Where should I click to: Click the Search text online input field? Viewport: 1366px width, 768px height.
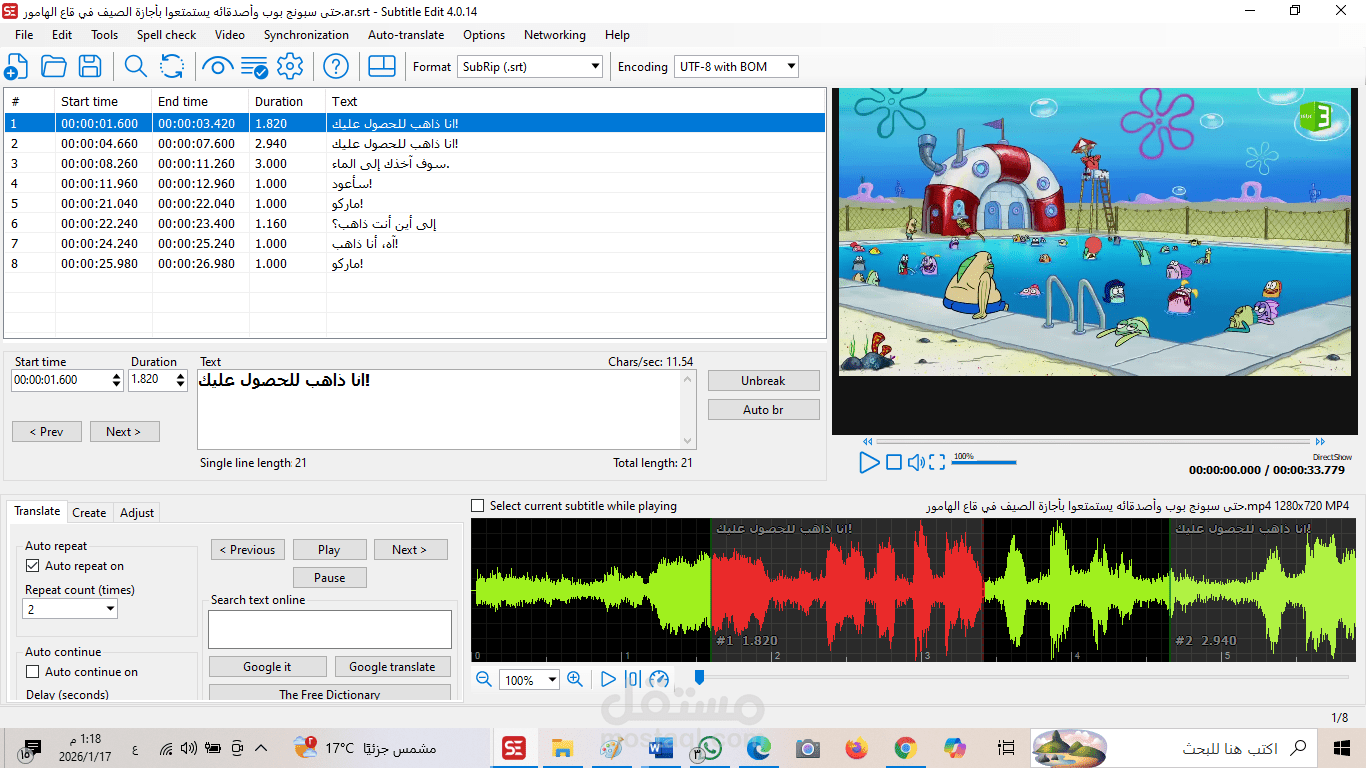pos(330,630)
